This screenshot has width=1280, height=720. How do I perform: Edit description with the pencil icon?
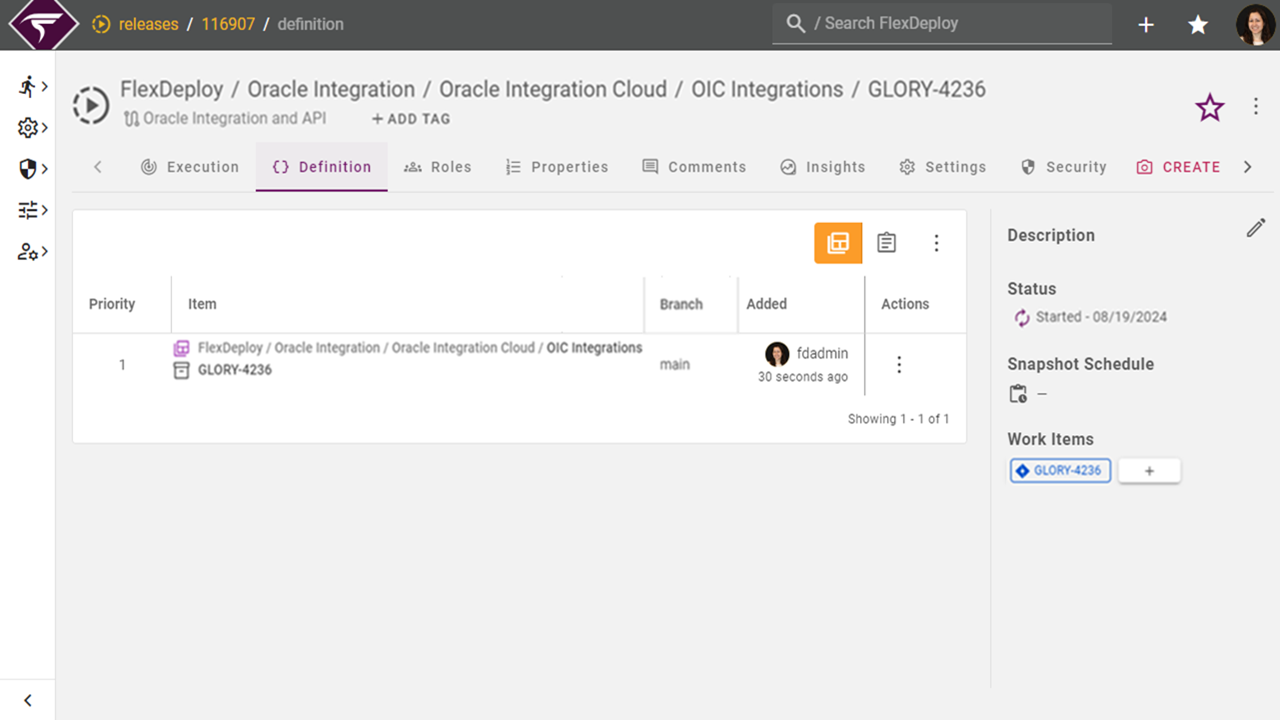(1255, 229)
